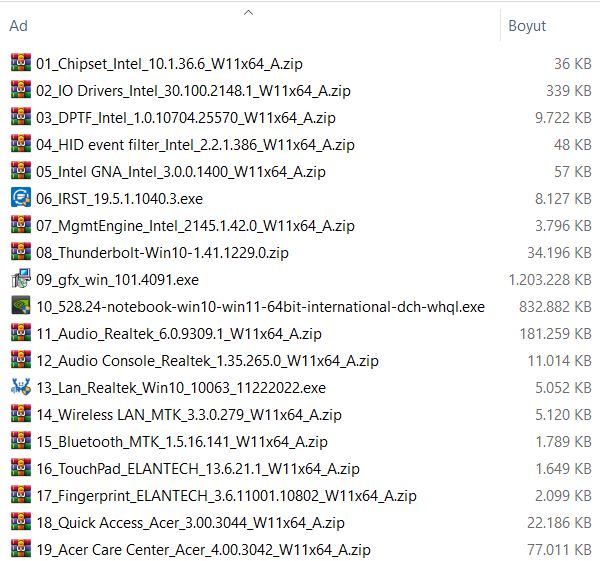
Task: Click the NVIDIA icon of 10_528.24 driver
Action: tap(21, 306)
